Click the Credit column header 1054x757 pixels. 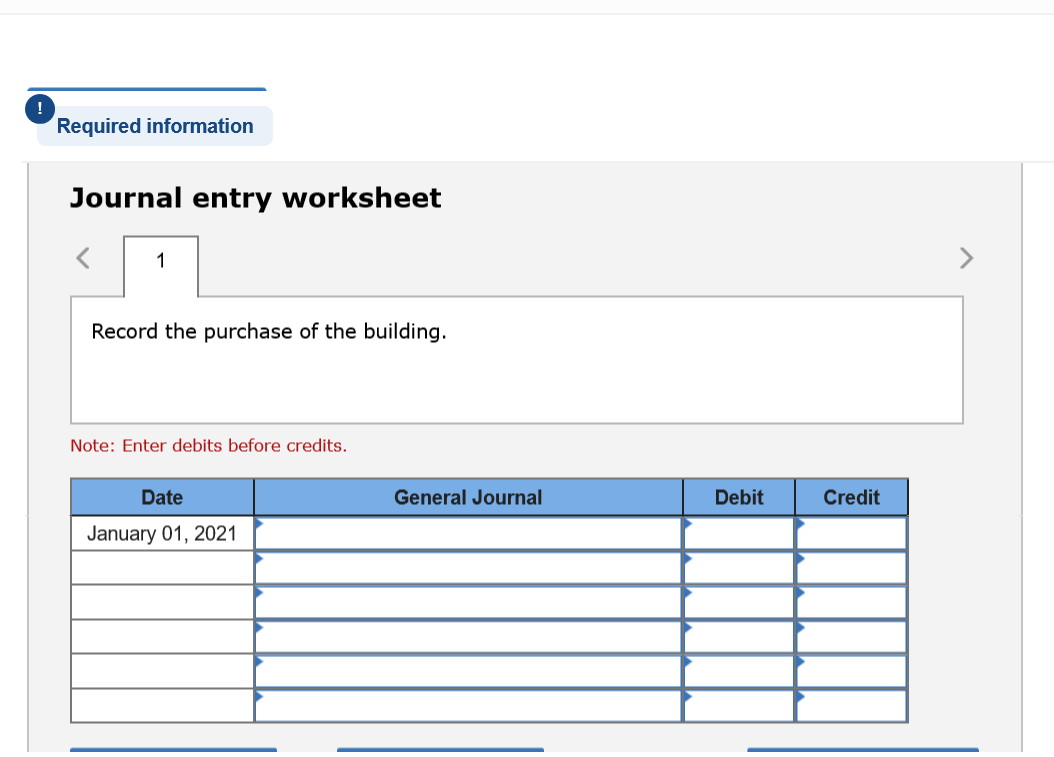click(x=851, y=497)
